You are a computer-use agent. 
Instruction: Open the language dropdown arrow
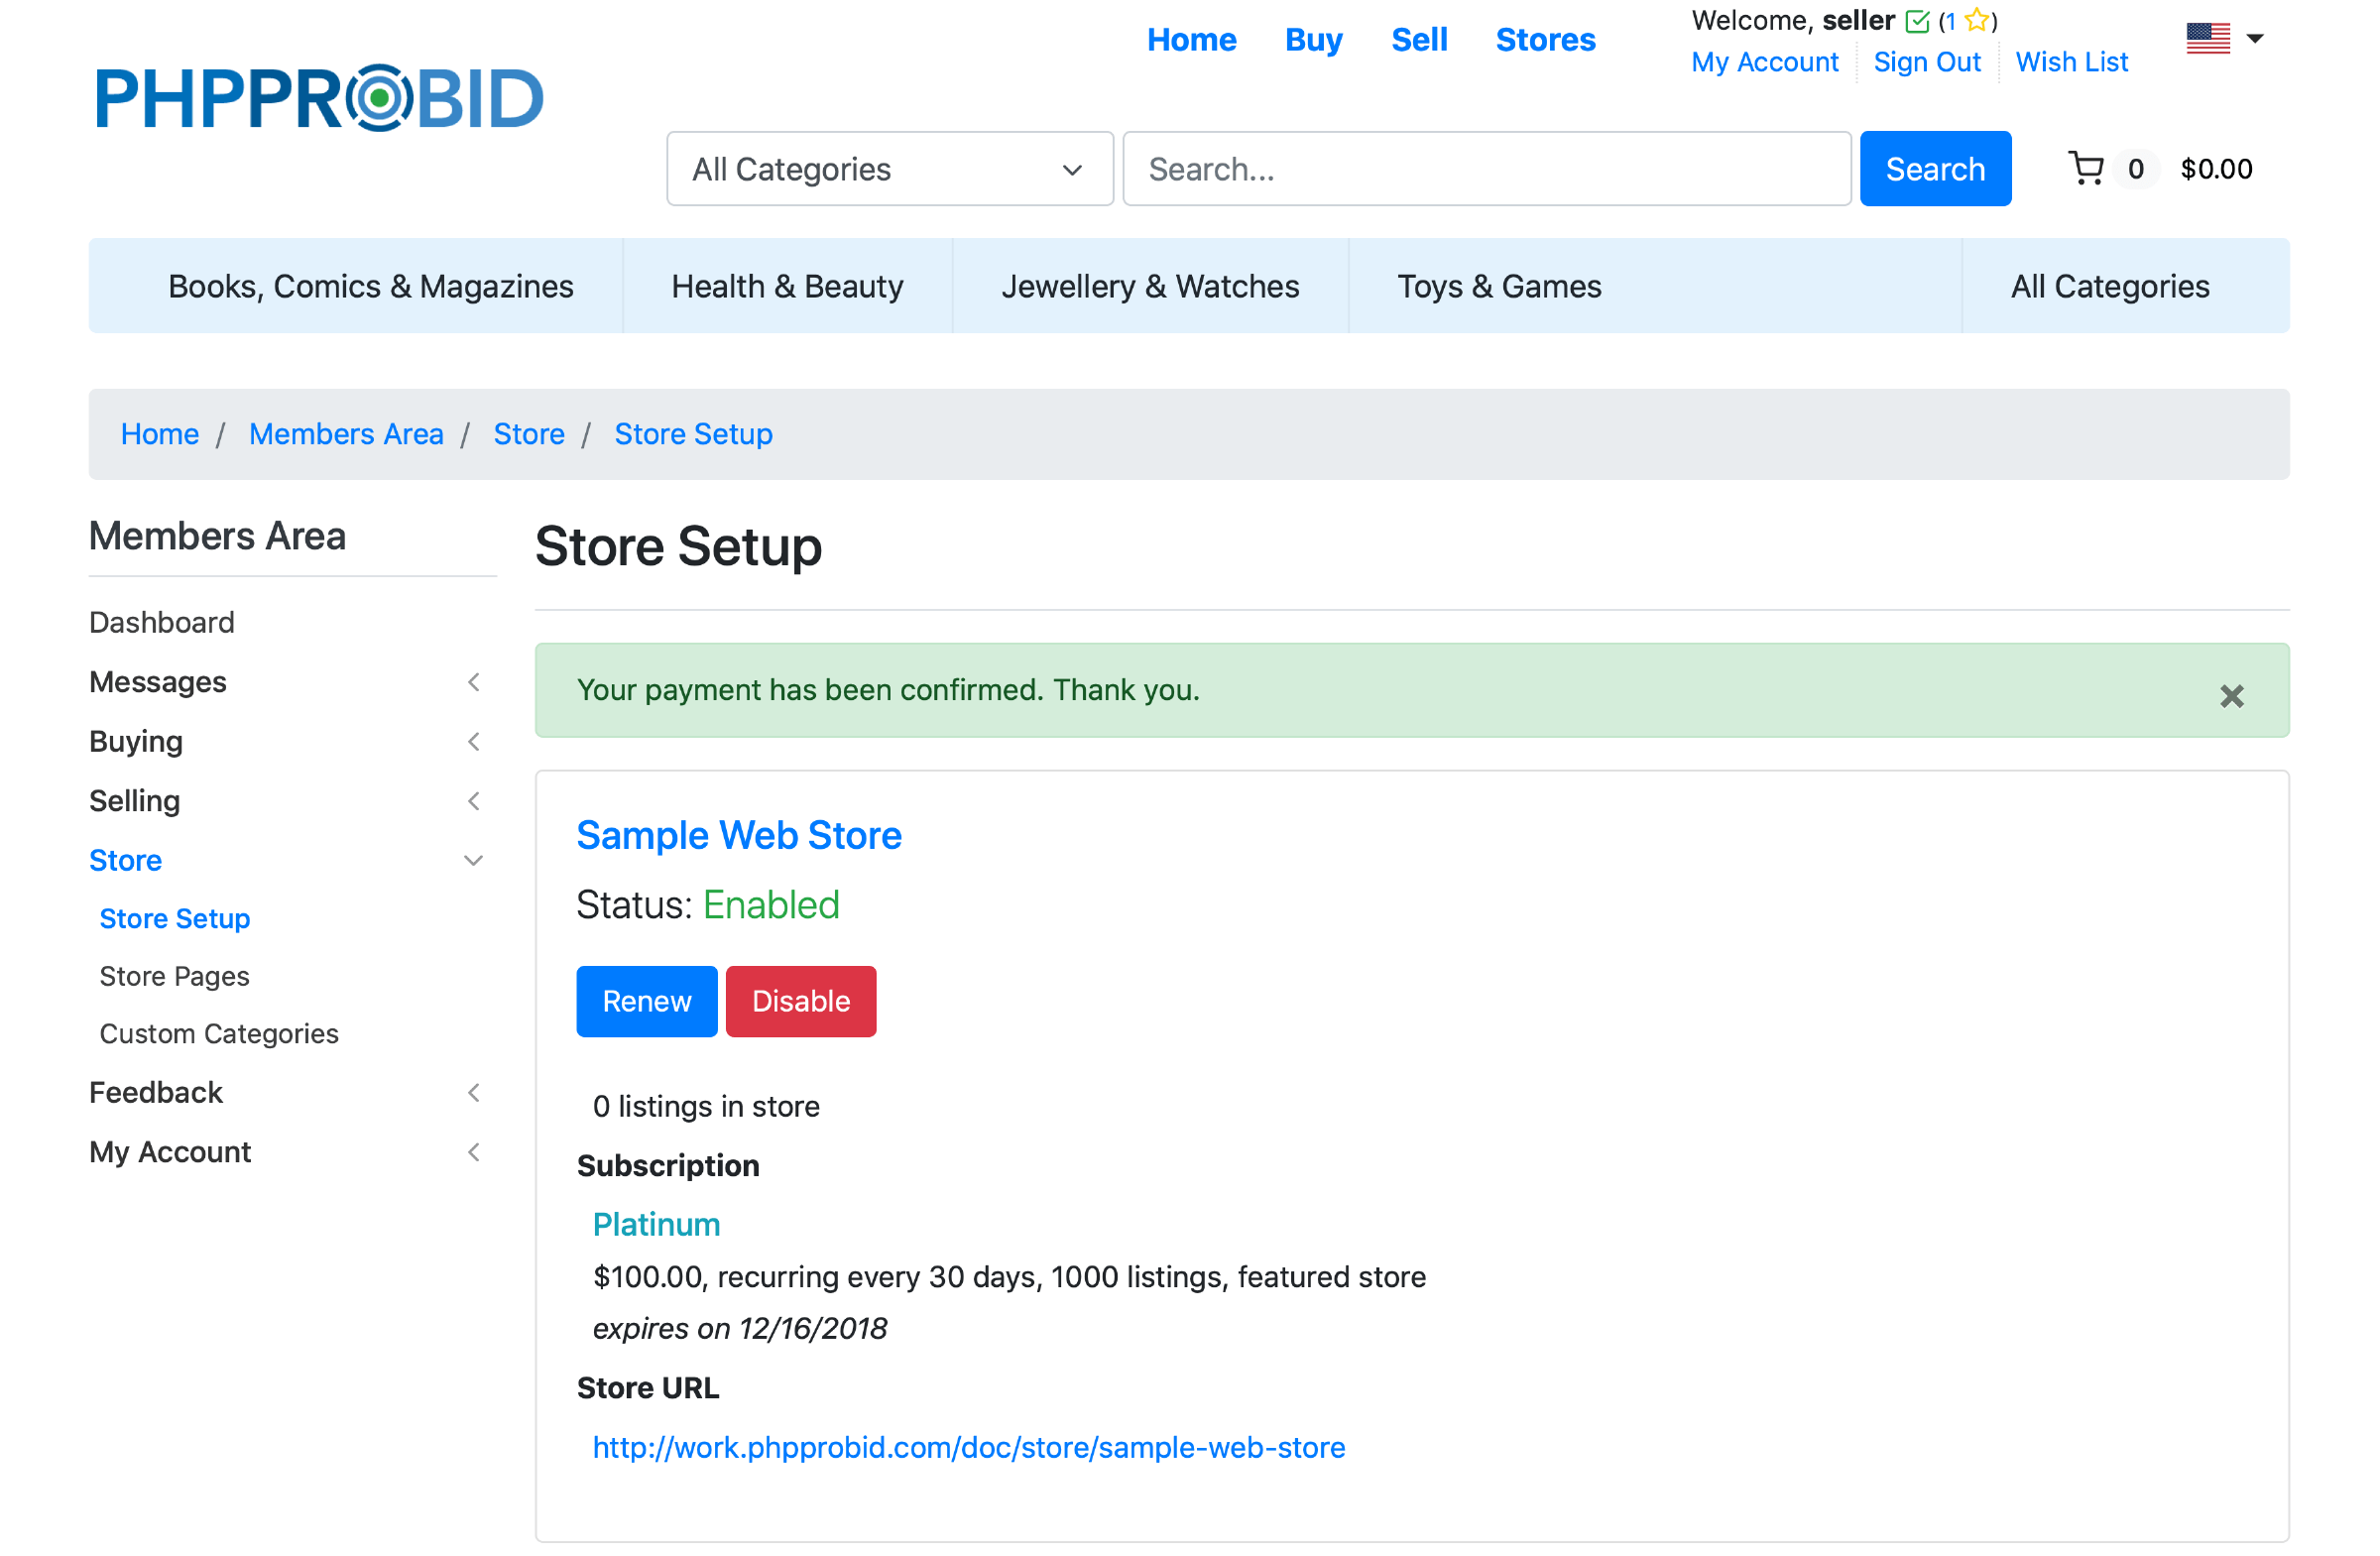pos(2254,39)
